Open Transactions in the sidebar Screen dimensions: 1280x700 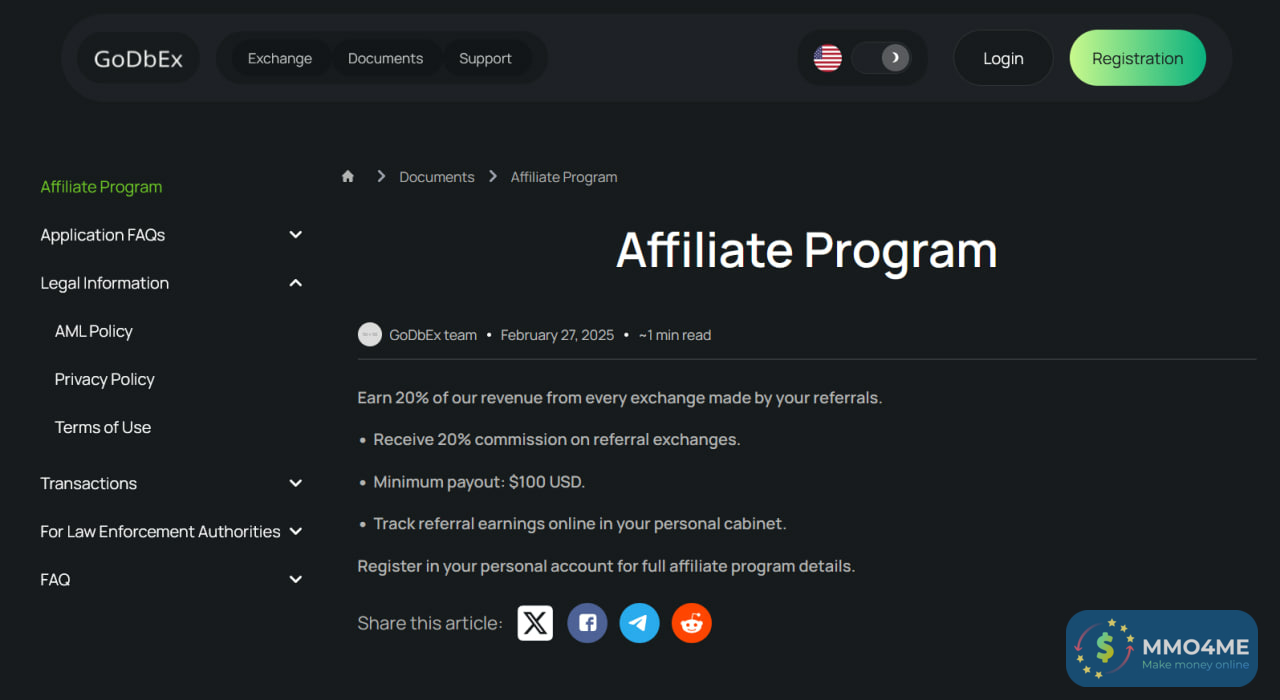(x=88, y=483)
